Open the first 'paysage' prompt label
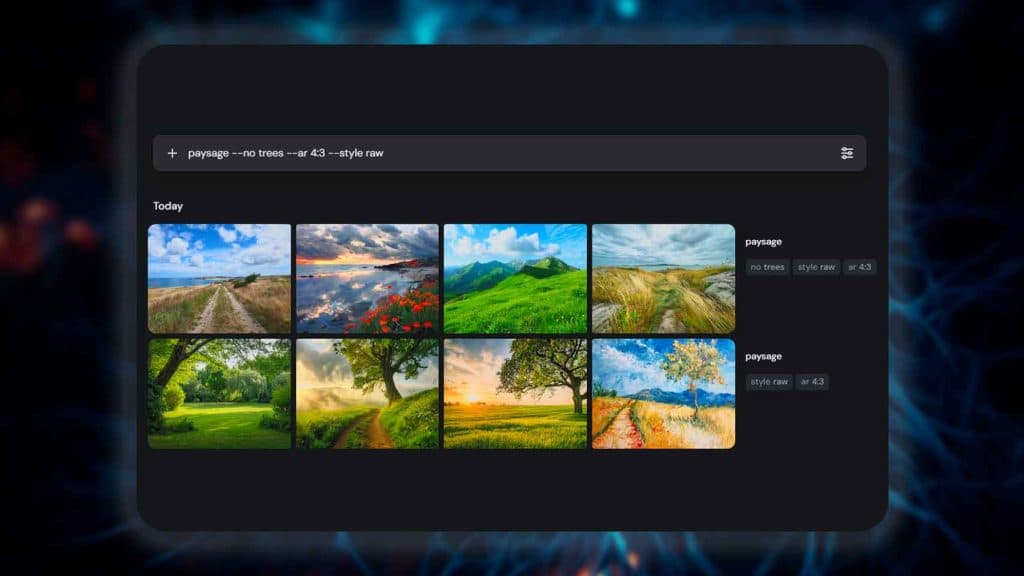The height and width of the screenshot is (576, 1024). tap(764, 241)
